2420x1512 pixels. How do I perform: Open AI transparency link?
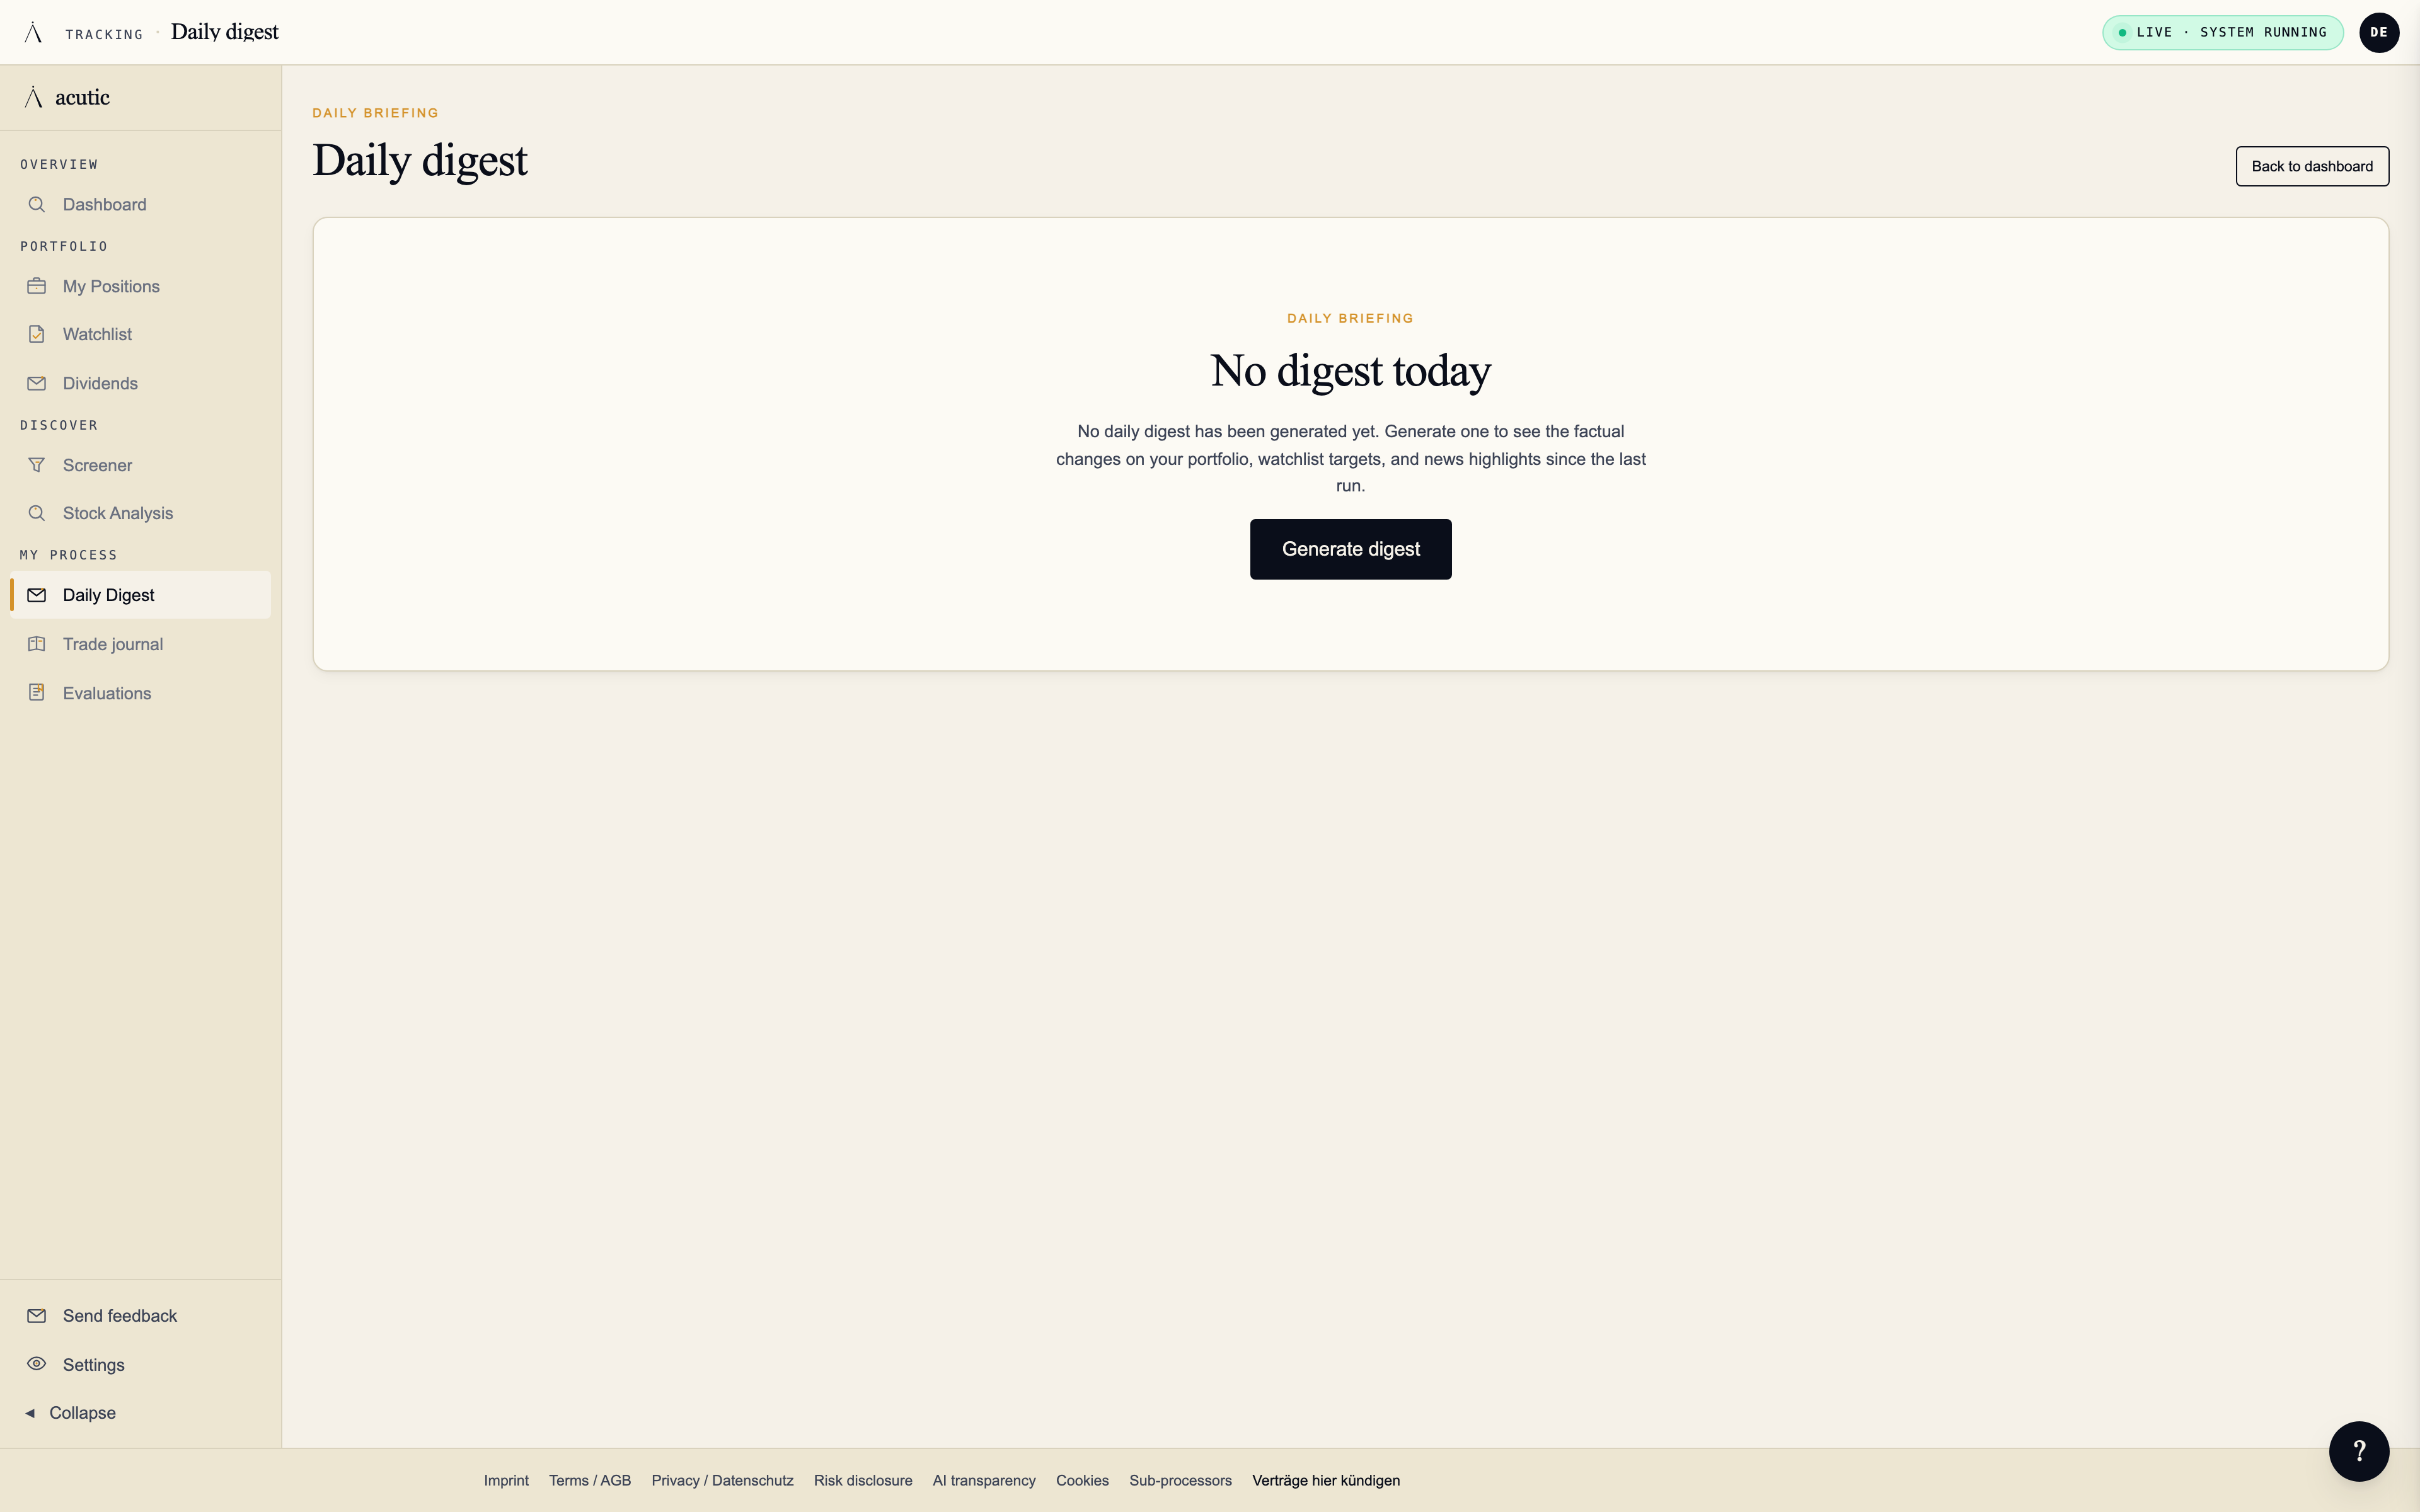click(984, 1480)
